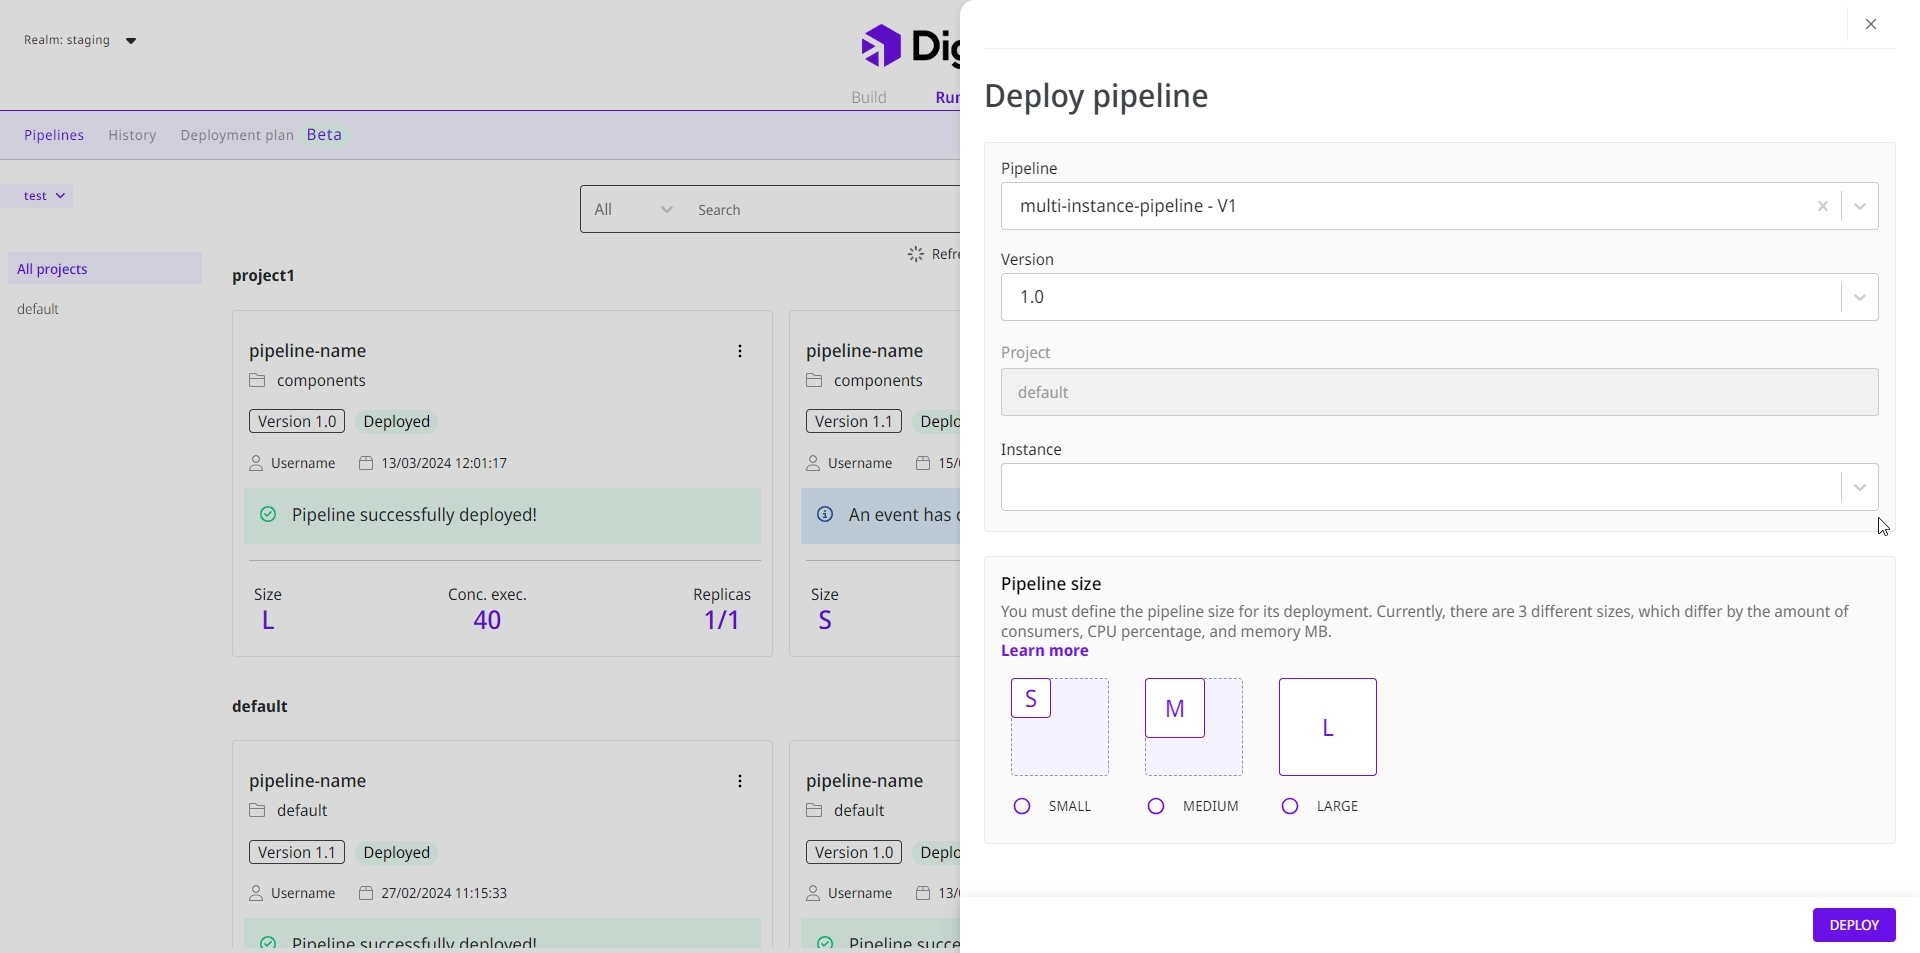Switch to the History tab
The image size is (1920, 953).
[132, 135]
